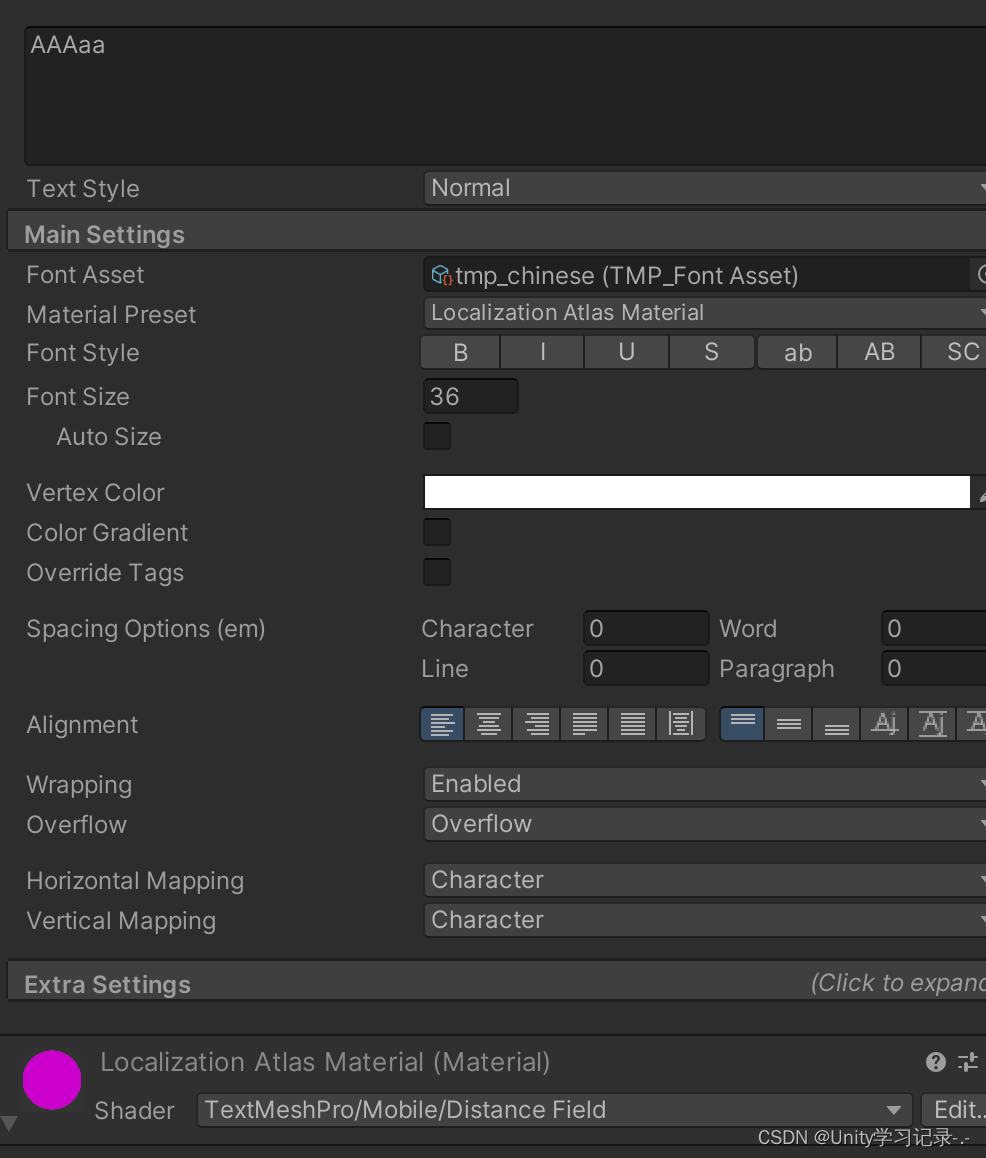
Task: Change the Overflow mode dropdown
Action: point(703,824)
